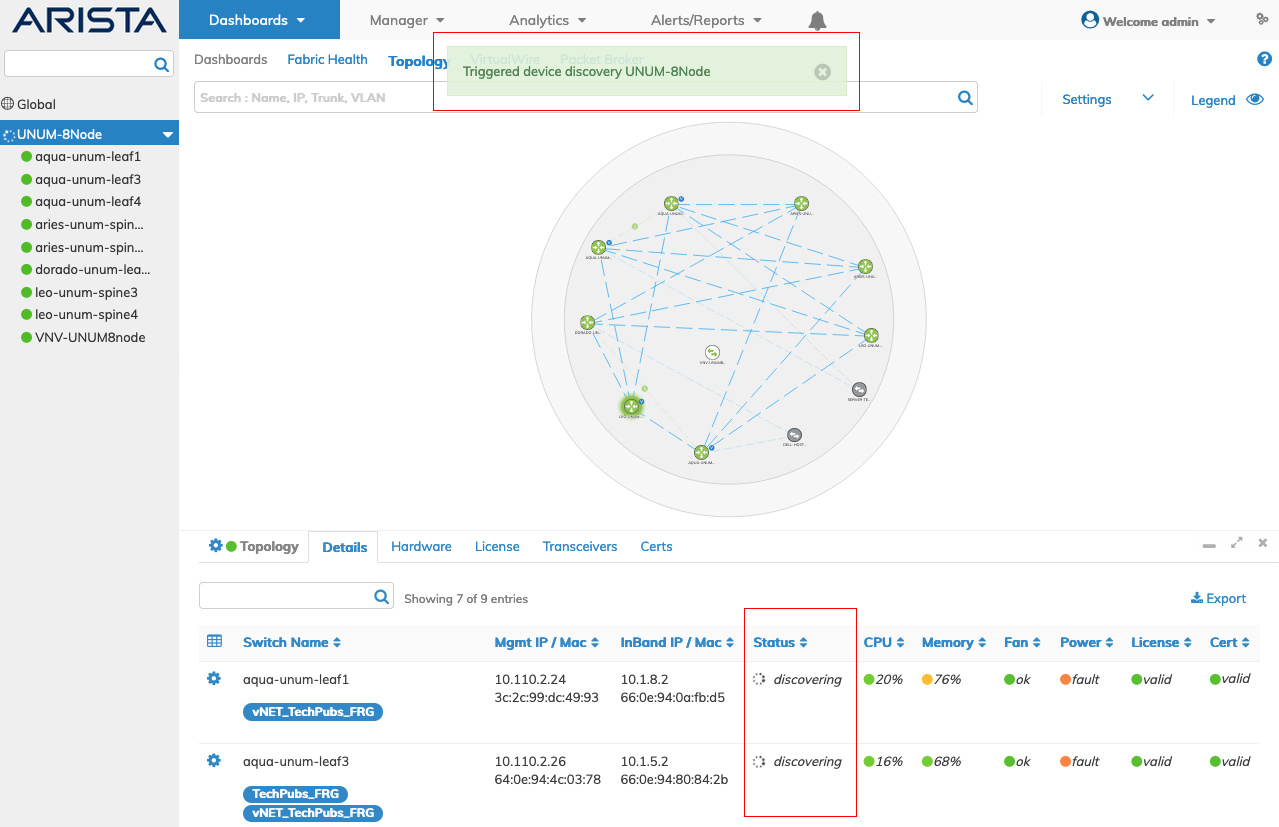Sort table by Fan column

[x=1023, y=642]
